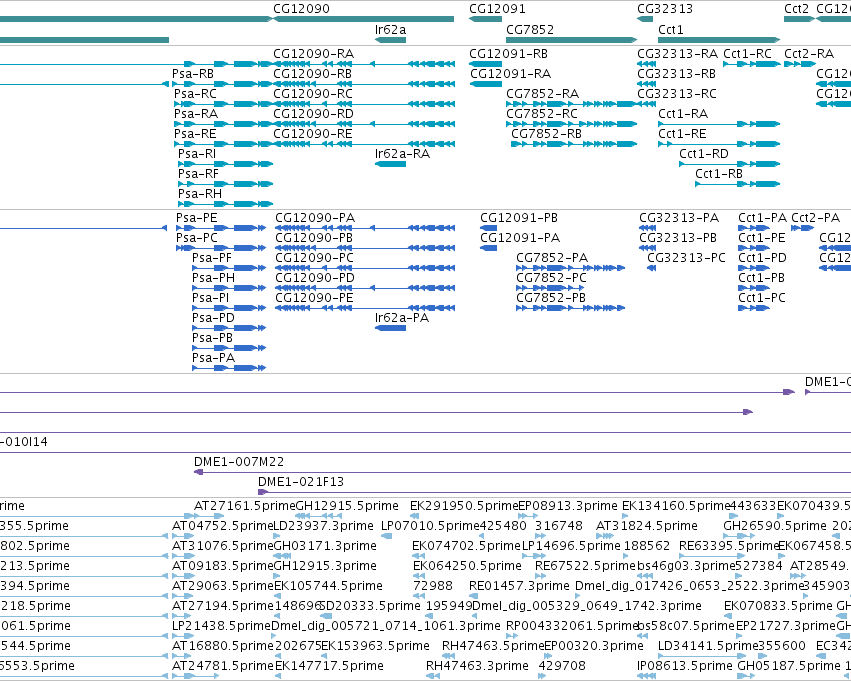Click EST label RE01457.3prime
This screenshot has width=851, height=681.
pos(519,586)
